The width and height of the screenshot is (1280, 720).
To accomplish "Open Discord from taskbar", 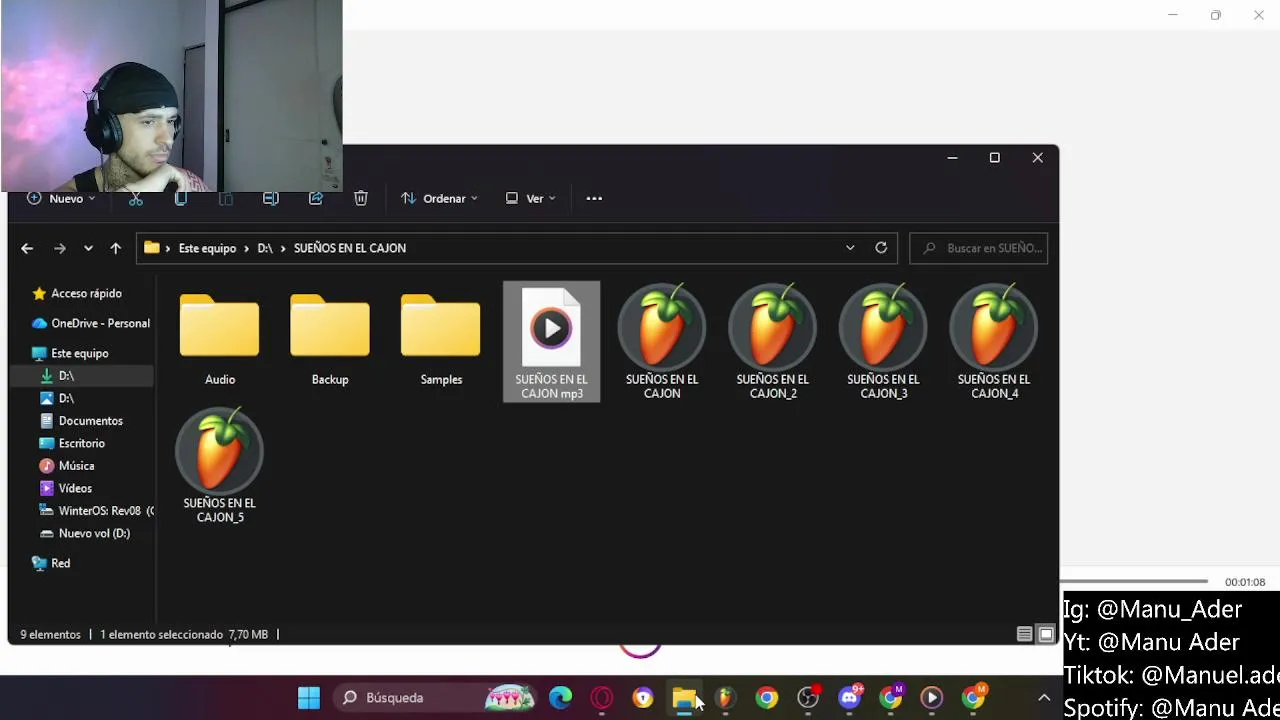I will 850,698.
